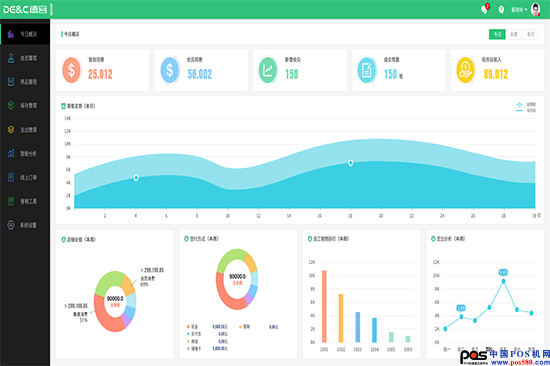Click the help question bubble icon in header
The image size is (550, 366).
[x=501, y=9]
